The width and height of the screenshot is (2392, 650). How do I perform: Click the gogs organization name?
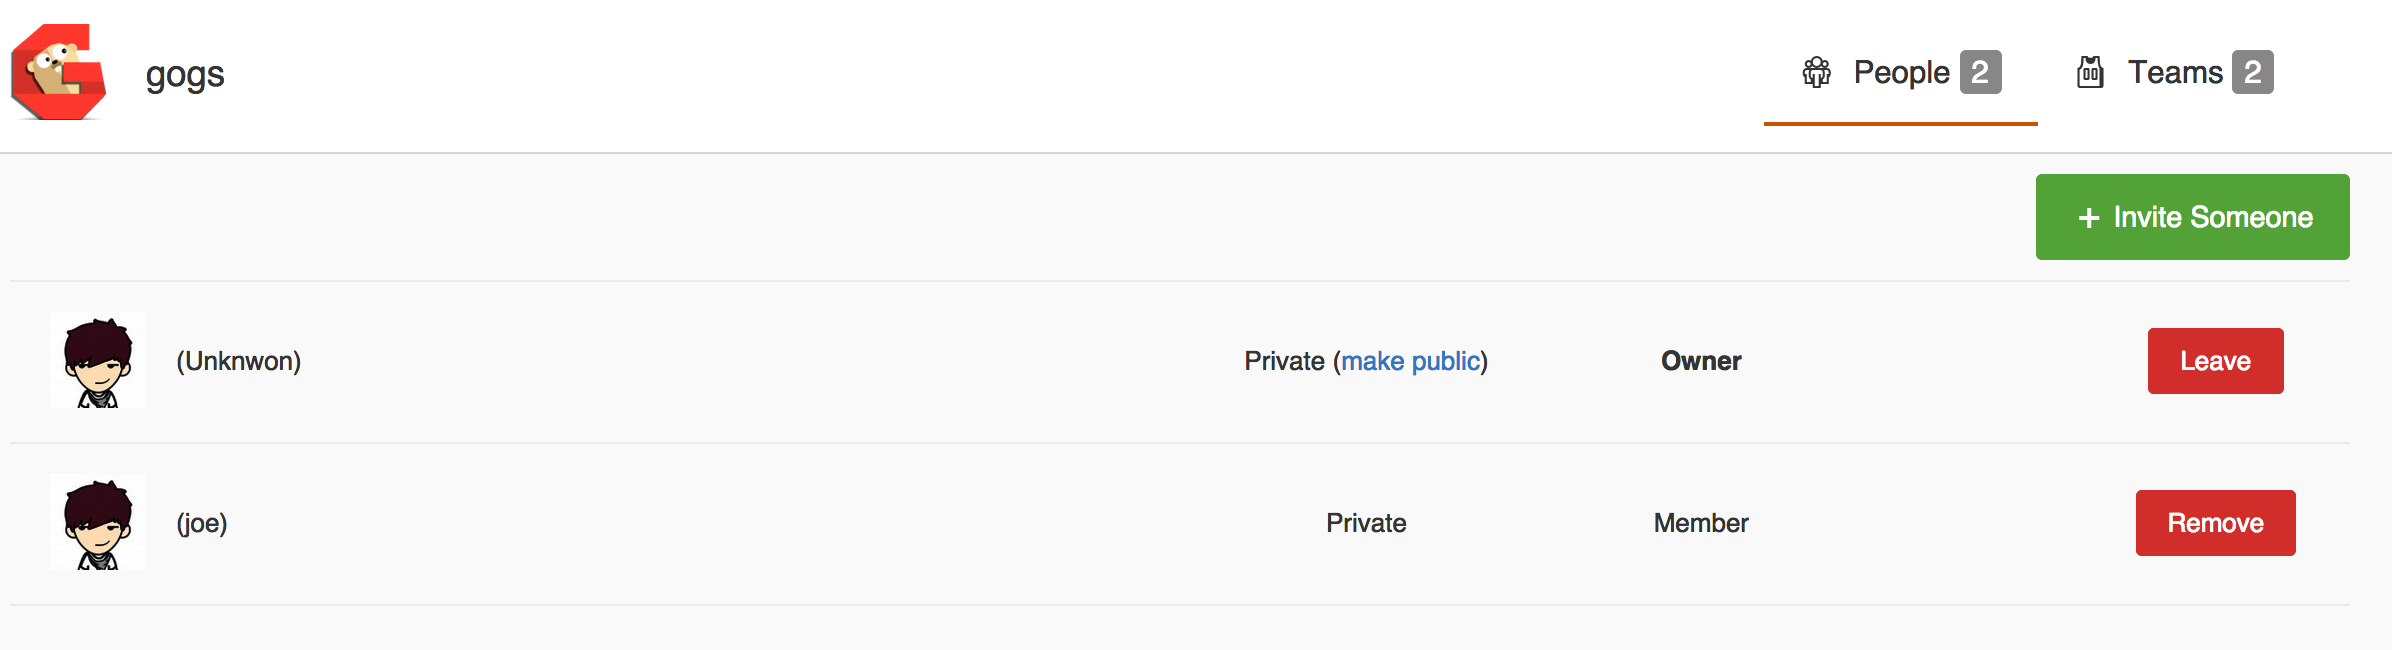[185, 75]
